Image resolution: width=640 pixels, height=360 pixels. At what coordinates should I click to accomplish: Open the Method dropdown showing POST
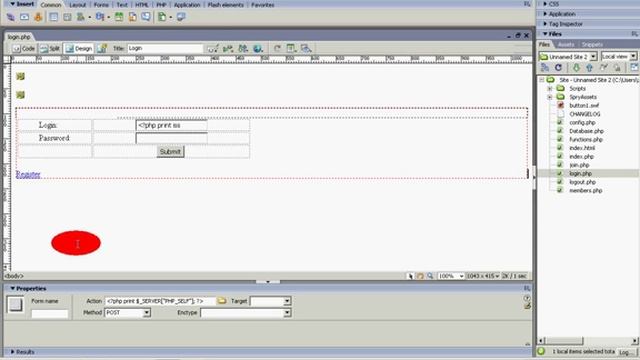pyautogui.click(x=147, y=313)
